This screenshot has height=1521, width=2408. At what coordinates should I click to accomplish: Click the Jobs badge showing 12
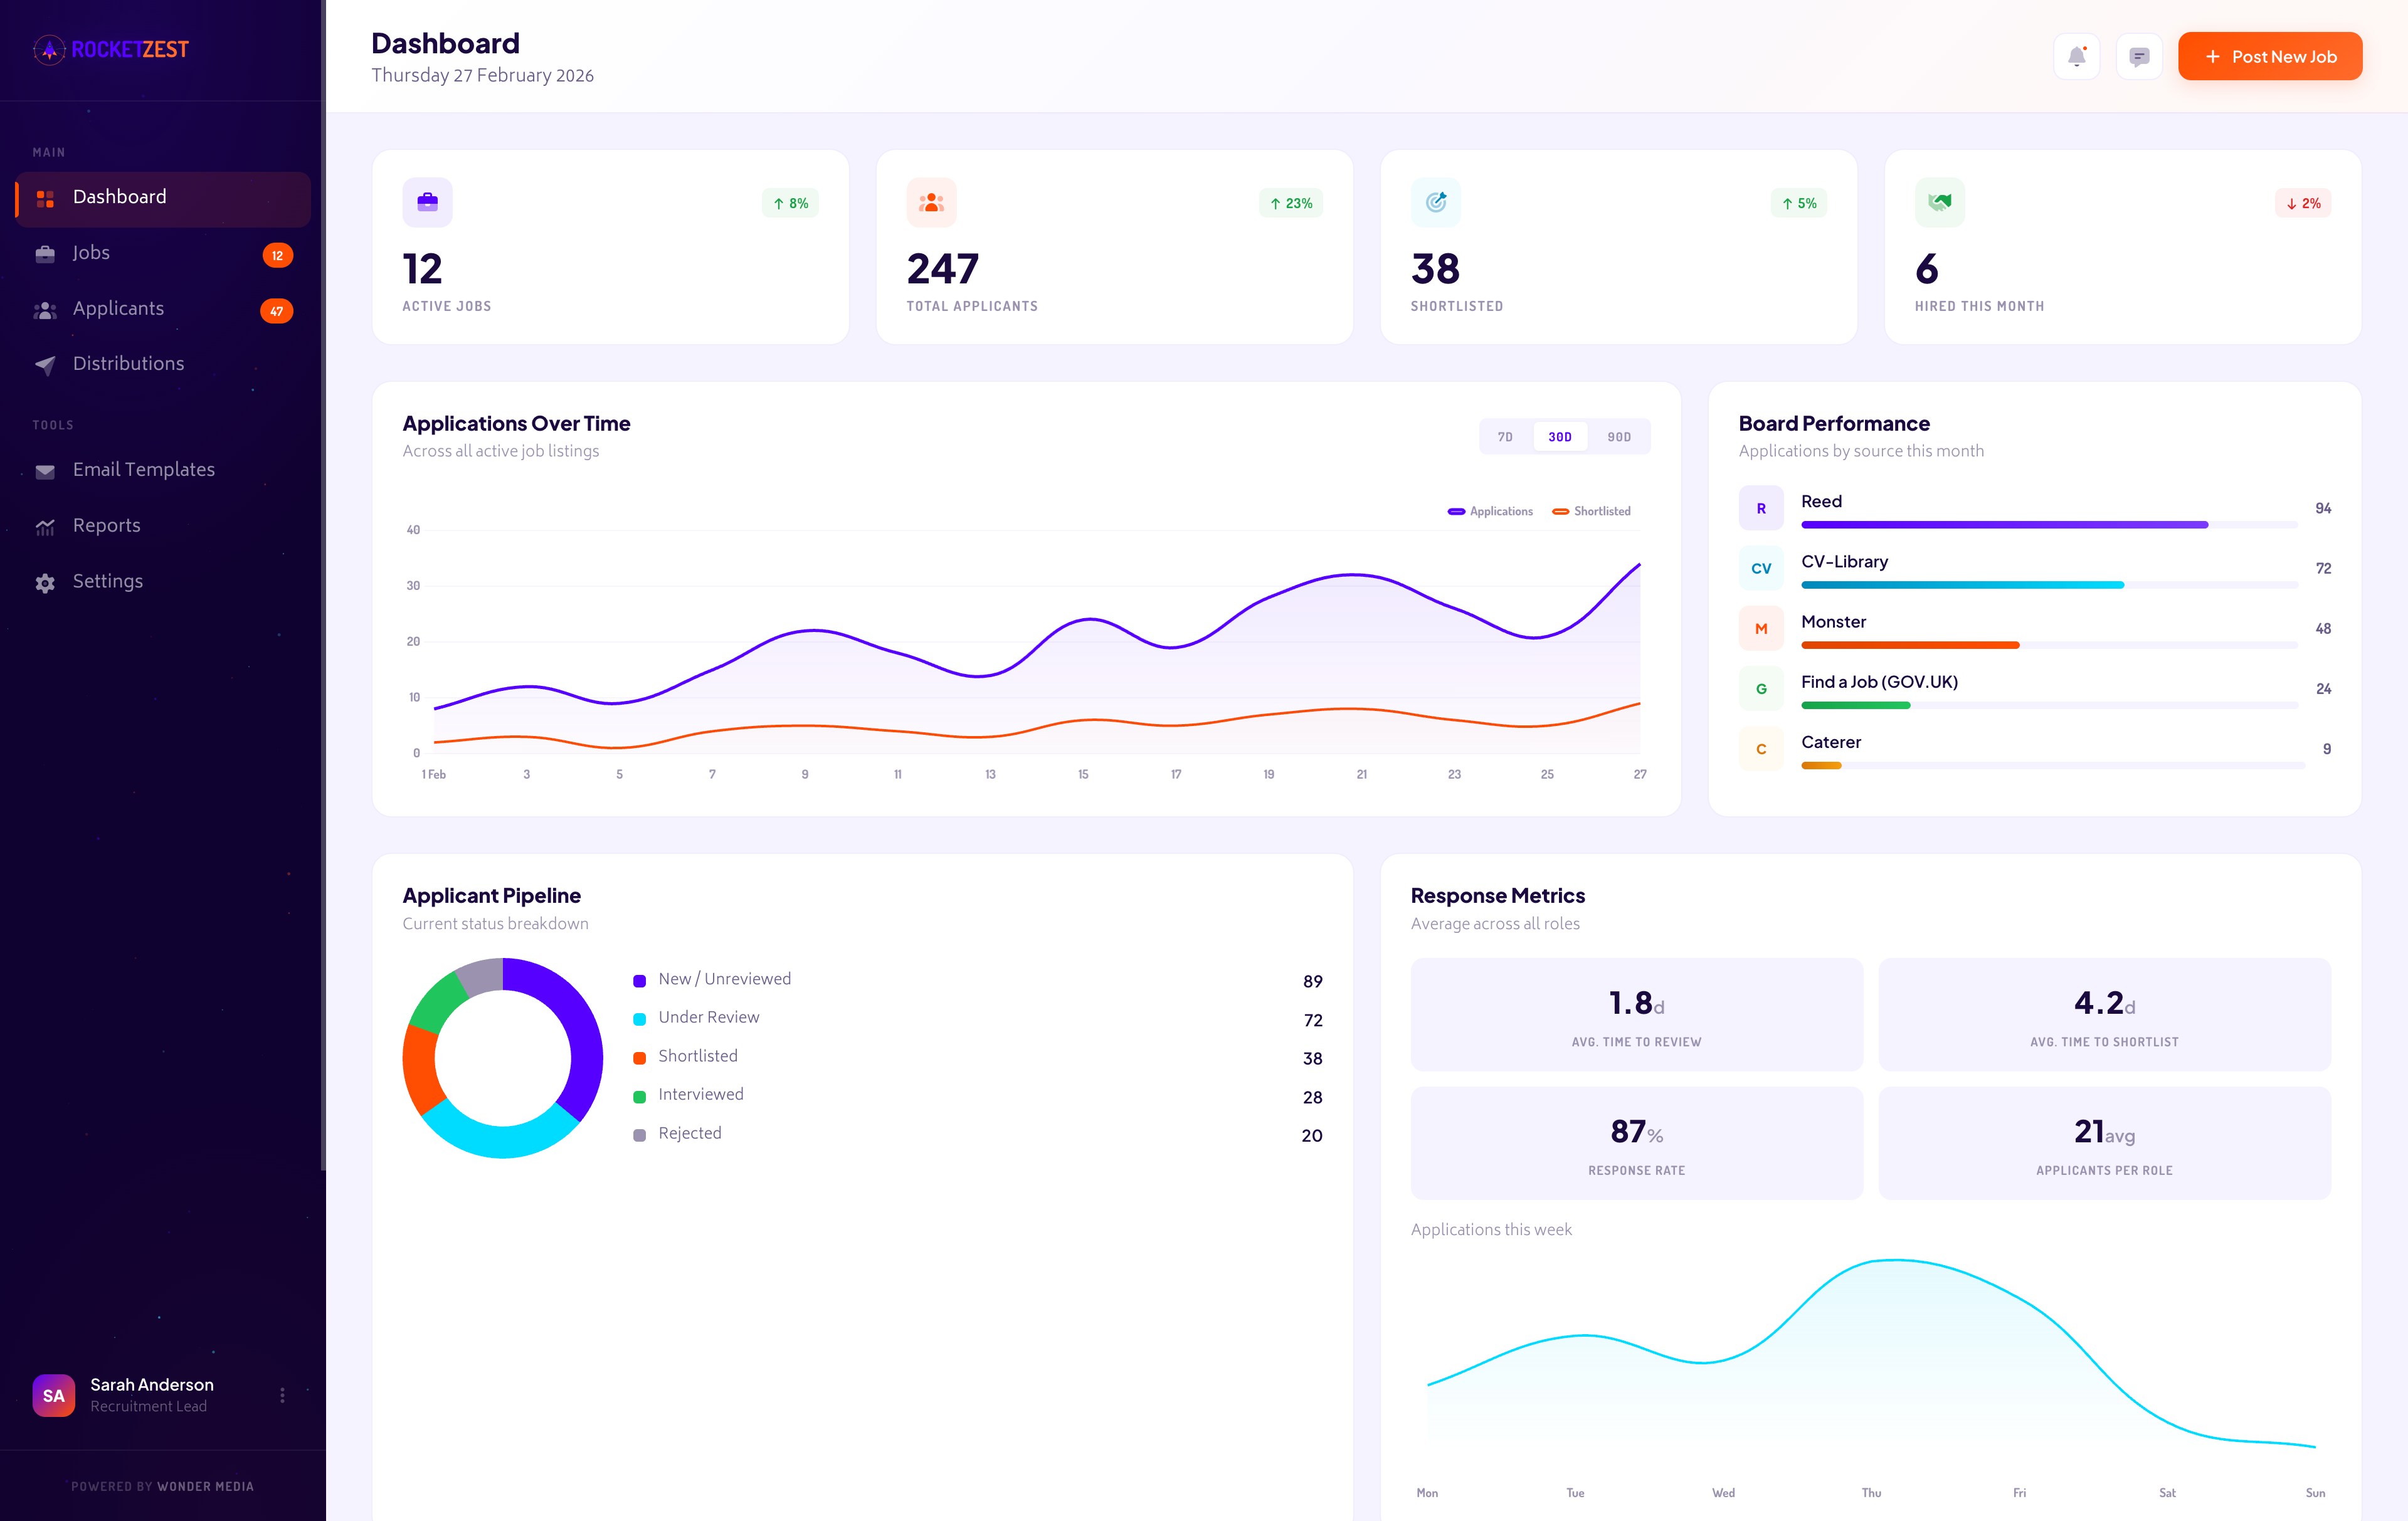tap(277, 255)
